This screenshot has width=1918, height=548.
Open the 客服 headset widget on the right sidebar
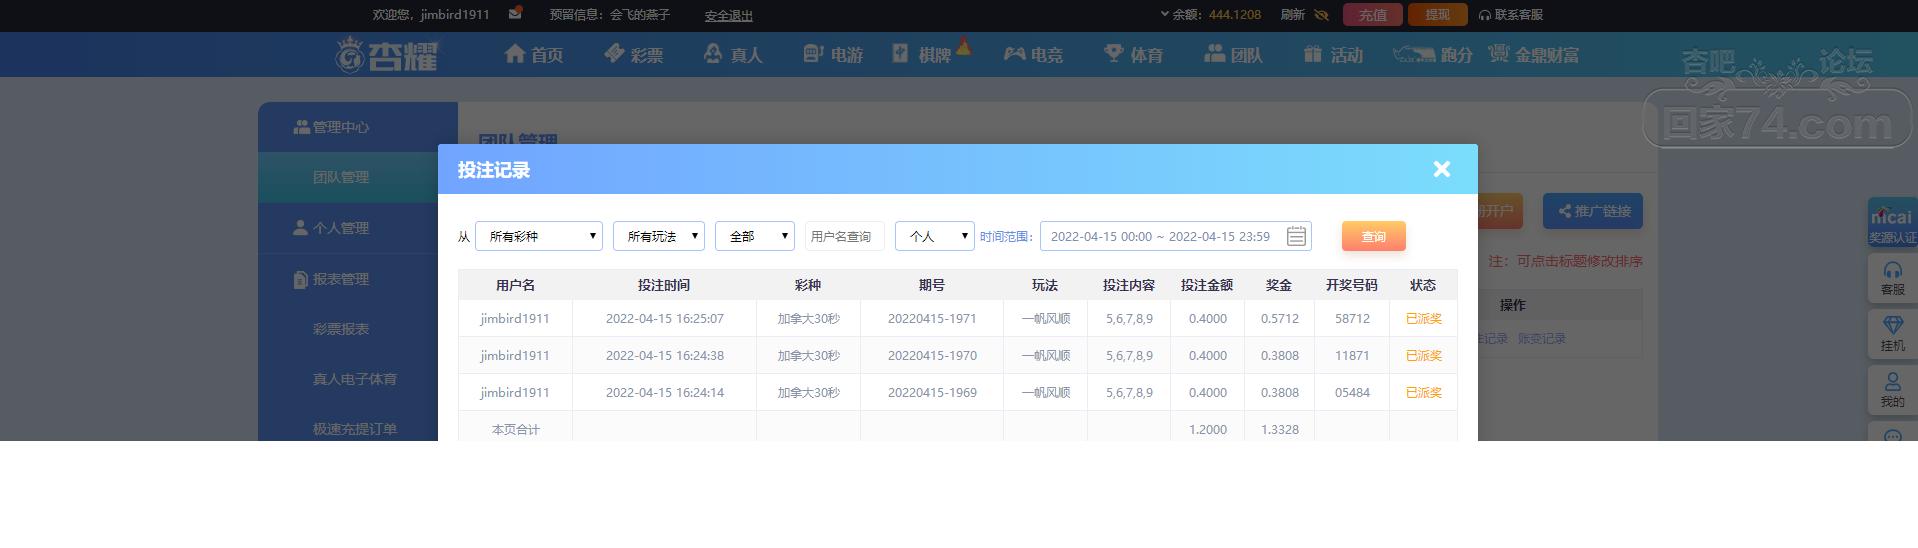point(1892,278)
